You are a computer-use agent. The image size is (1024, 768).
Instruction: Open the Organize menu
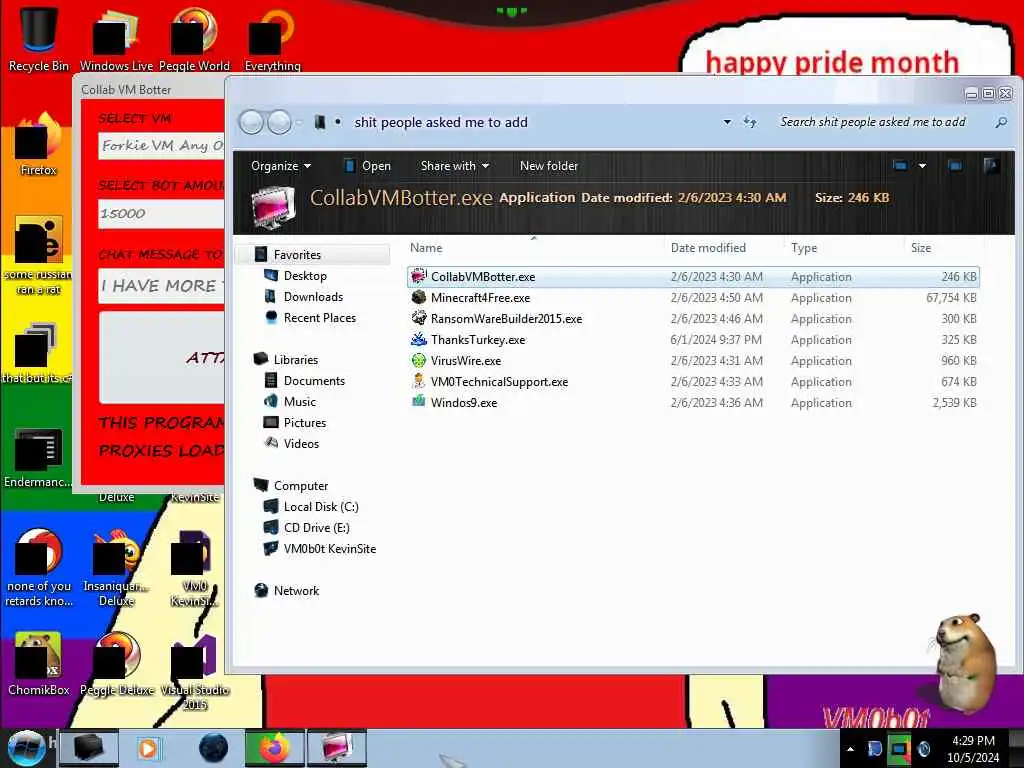[281, 166]
